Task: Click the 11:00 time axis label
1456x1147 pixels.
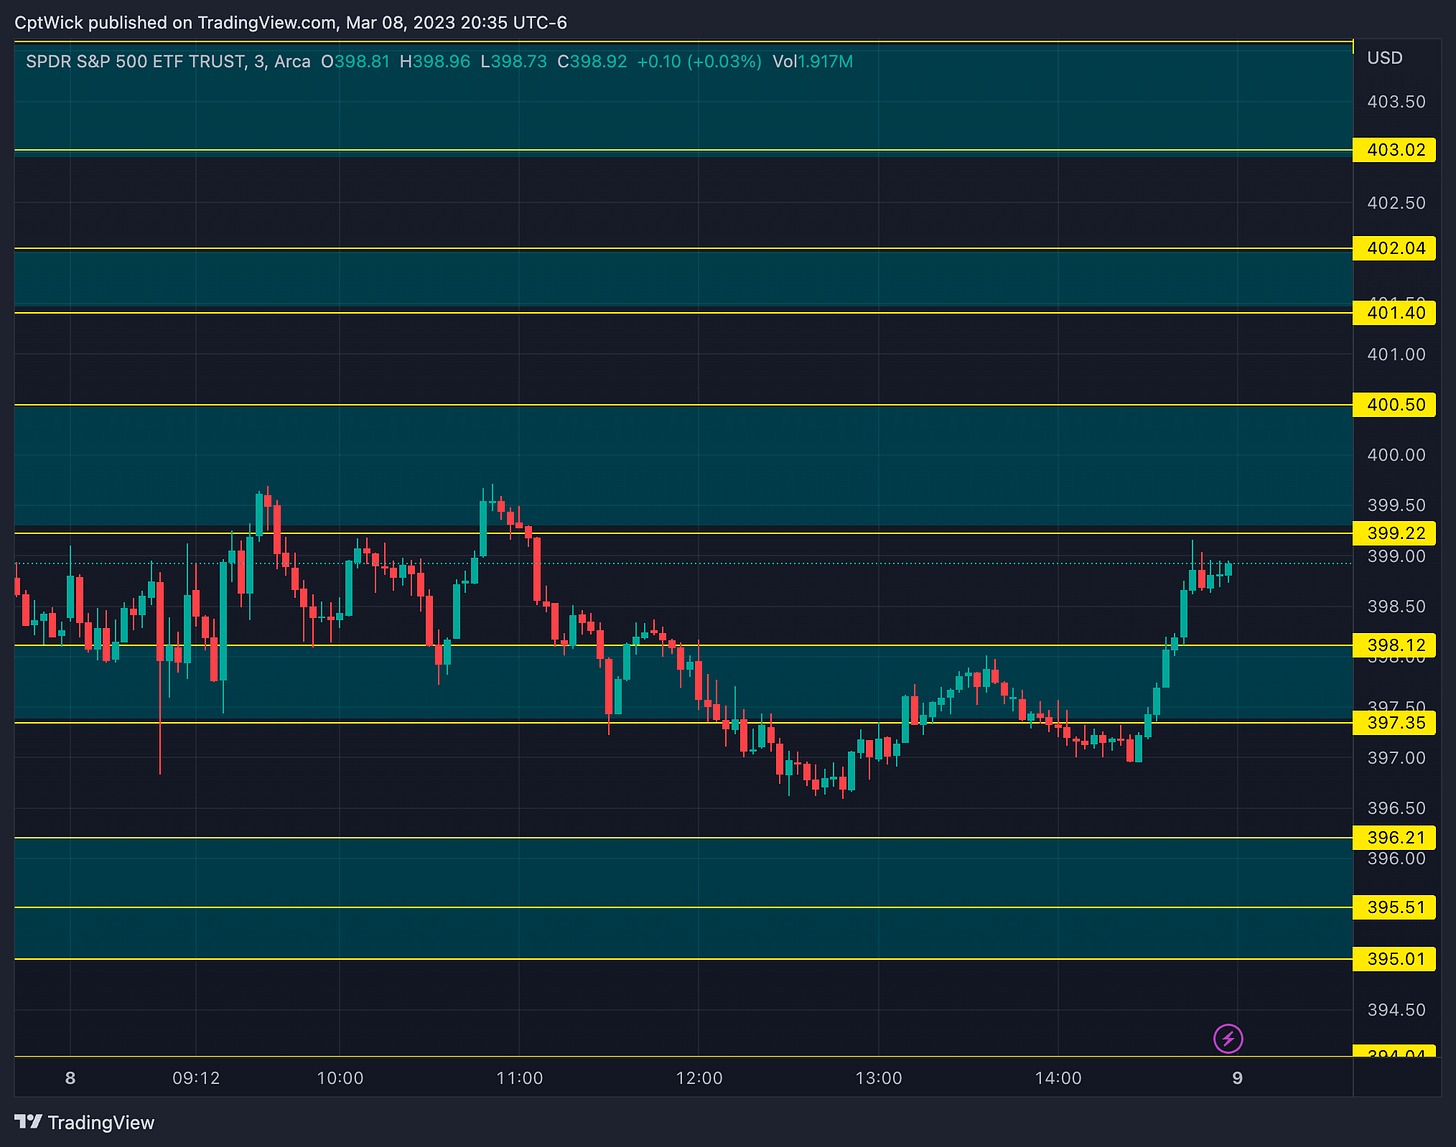Action: click(520, 1078)
